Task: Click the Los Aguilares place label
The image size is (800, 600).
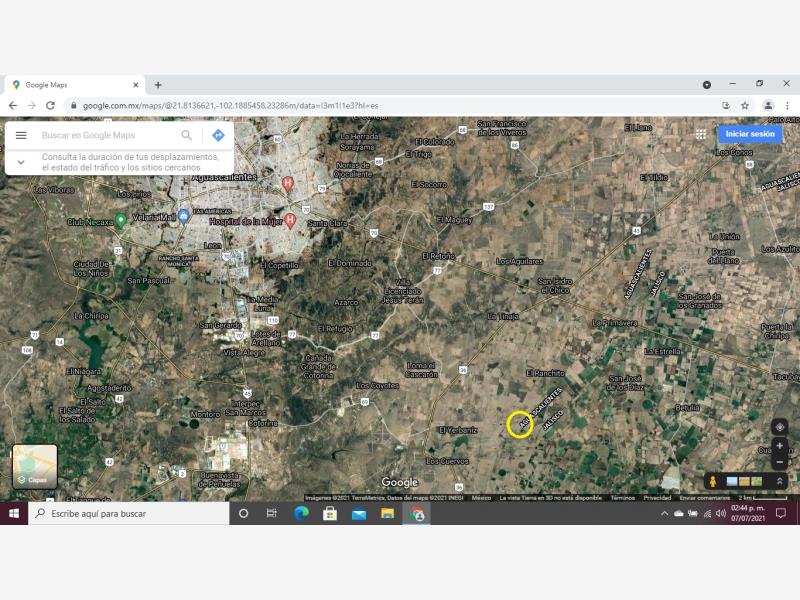Action: point(519,261)
